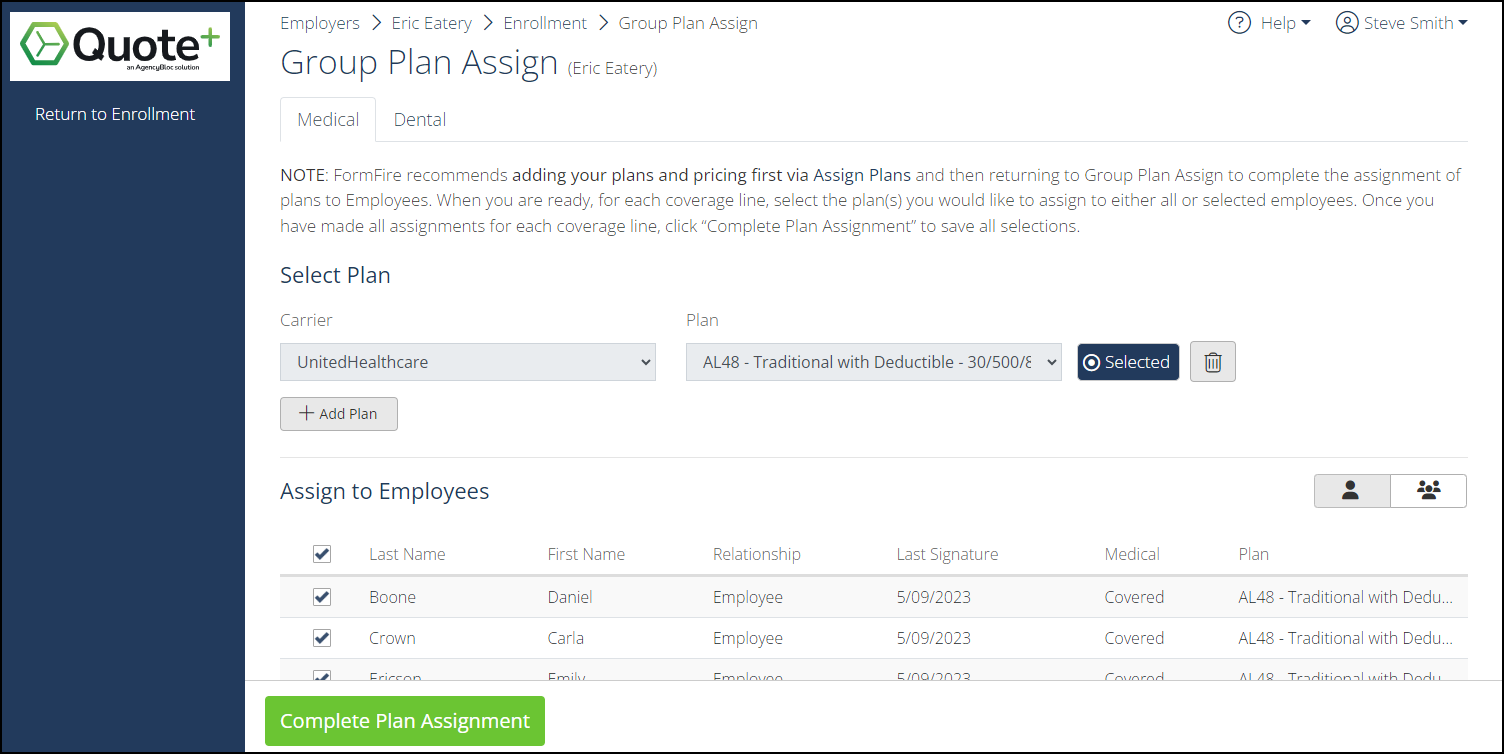The width and height of the screenshot is (1504, 754).
Task: Click the plus icon on Add Plan
Action: coord(308,413)
